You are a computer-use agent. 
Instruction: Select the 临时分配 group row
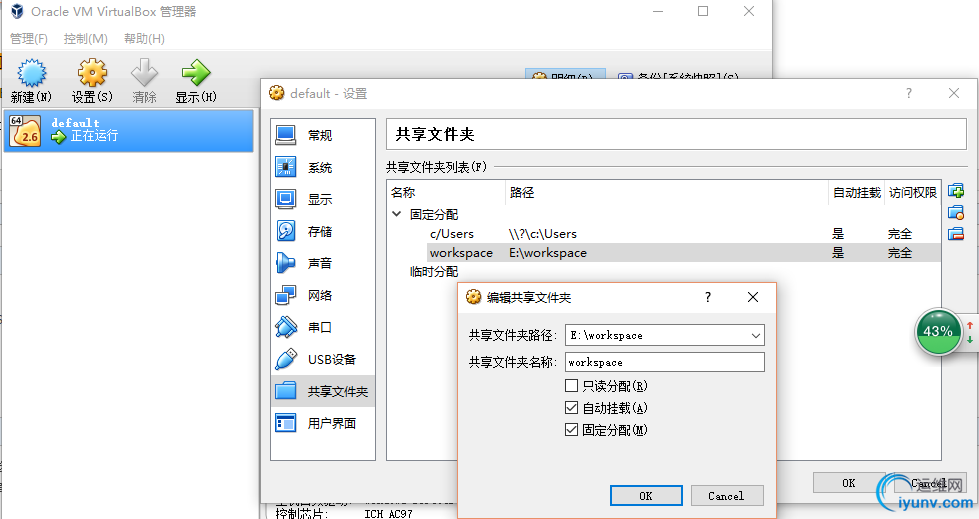click(434, 272)
